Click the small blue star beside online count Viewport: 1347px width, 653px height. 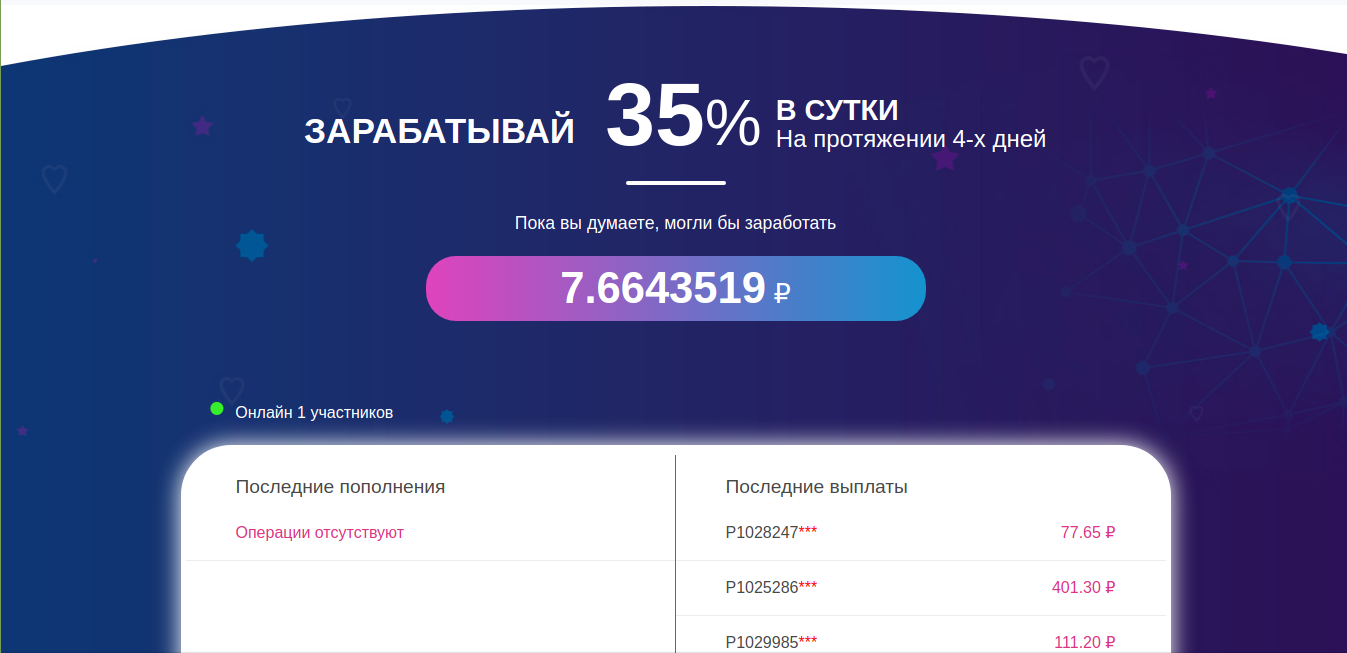[447, 416]
